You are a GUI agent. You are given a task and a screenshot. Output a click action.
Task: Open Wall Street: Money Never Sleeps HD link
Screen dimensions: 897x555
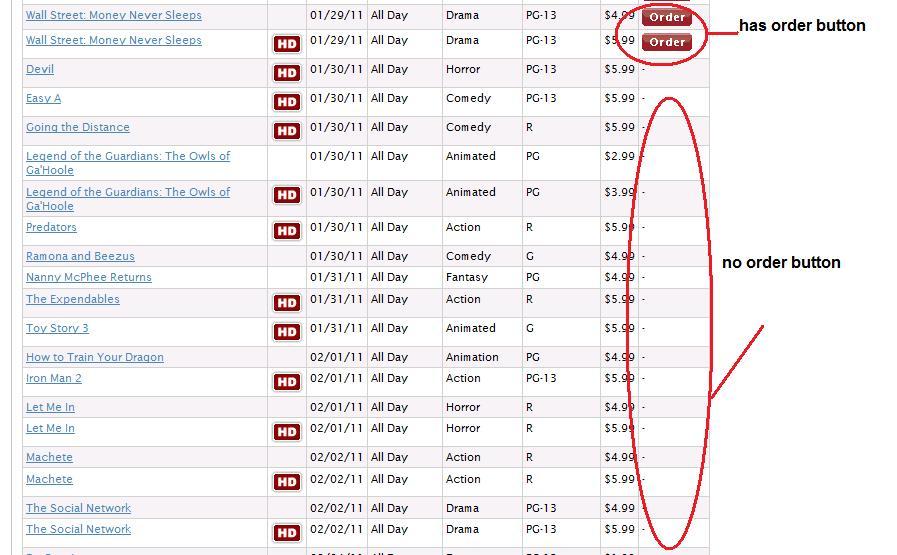[x=114, y=41]
